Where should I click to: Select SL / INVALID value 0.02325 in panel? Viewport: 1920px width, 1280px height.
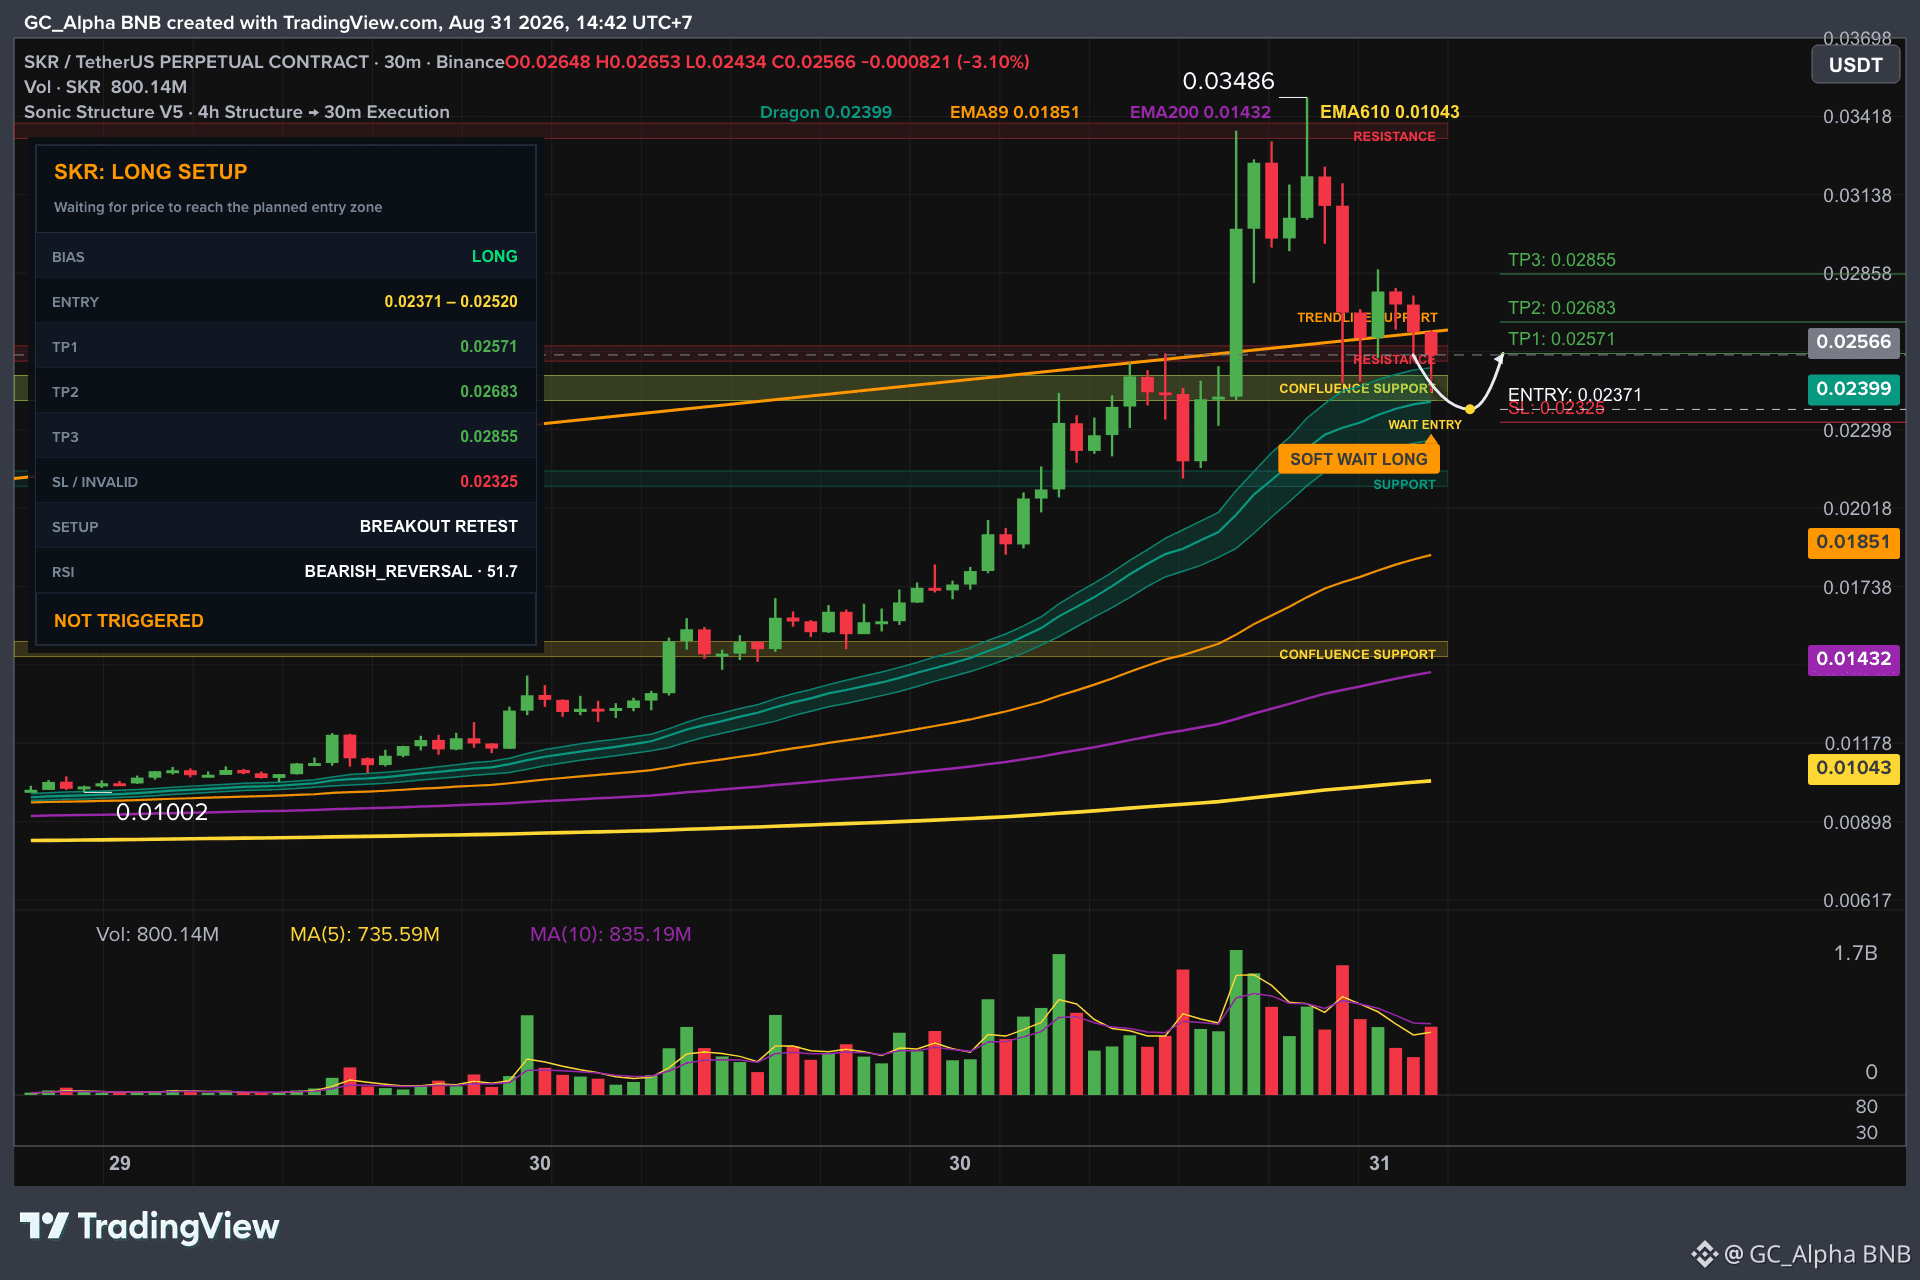pyautogui.click(x=489, y=481)
